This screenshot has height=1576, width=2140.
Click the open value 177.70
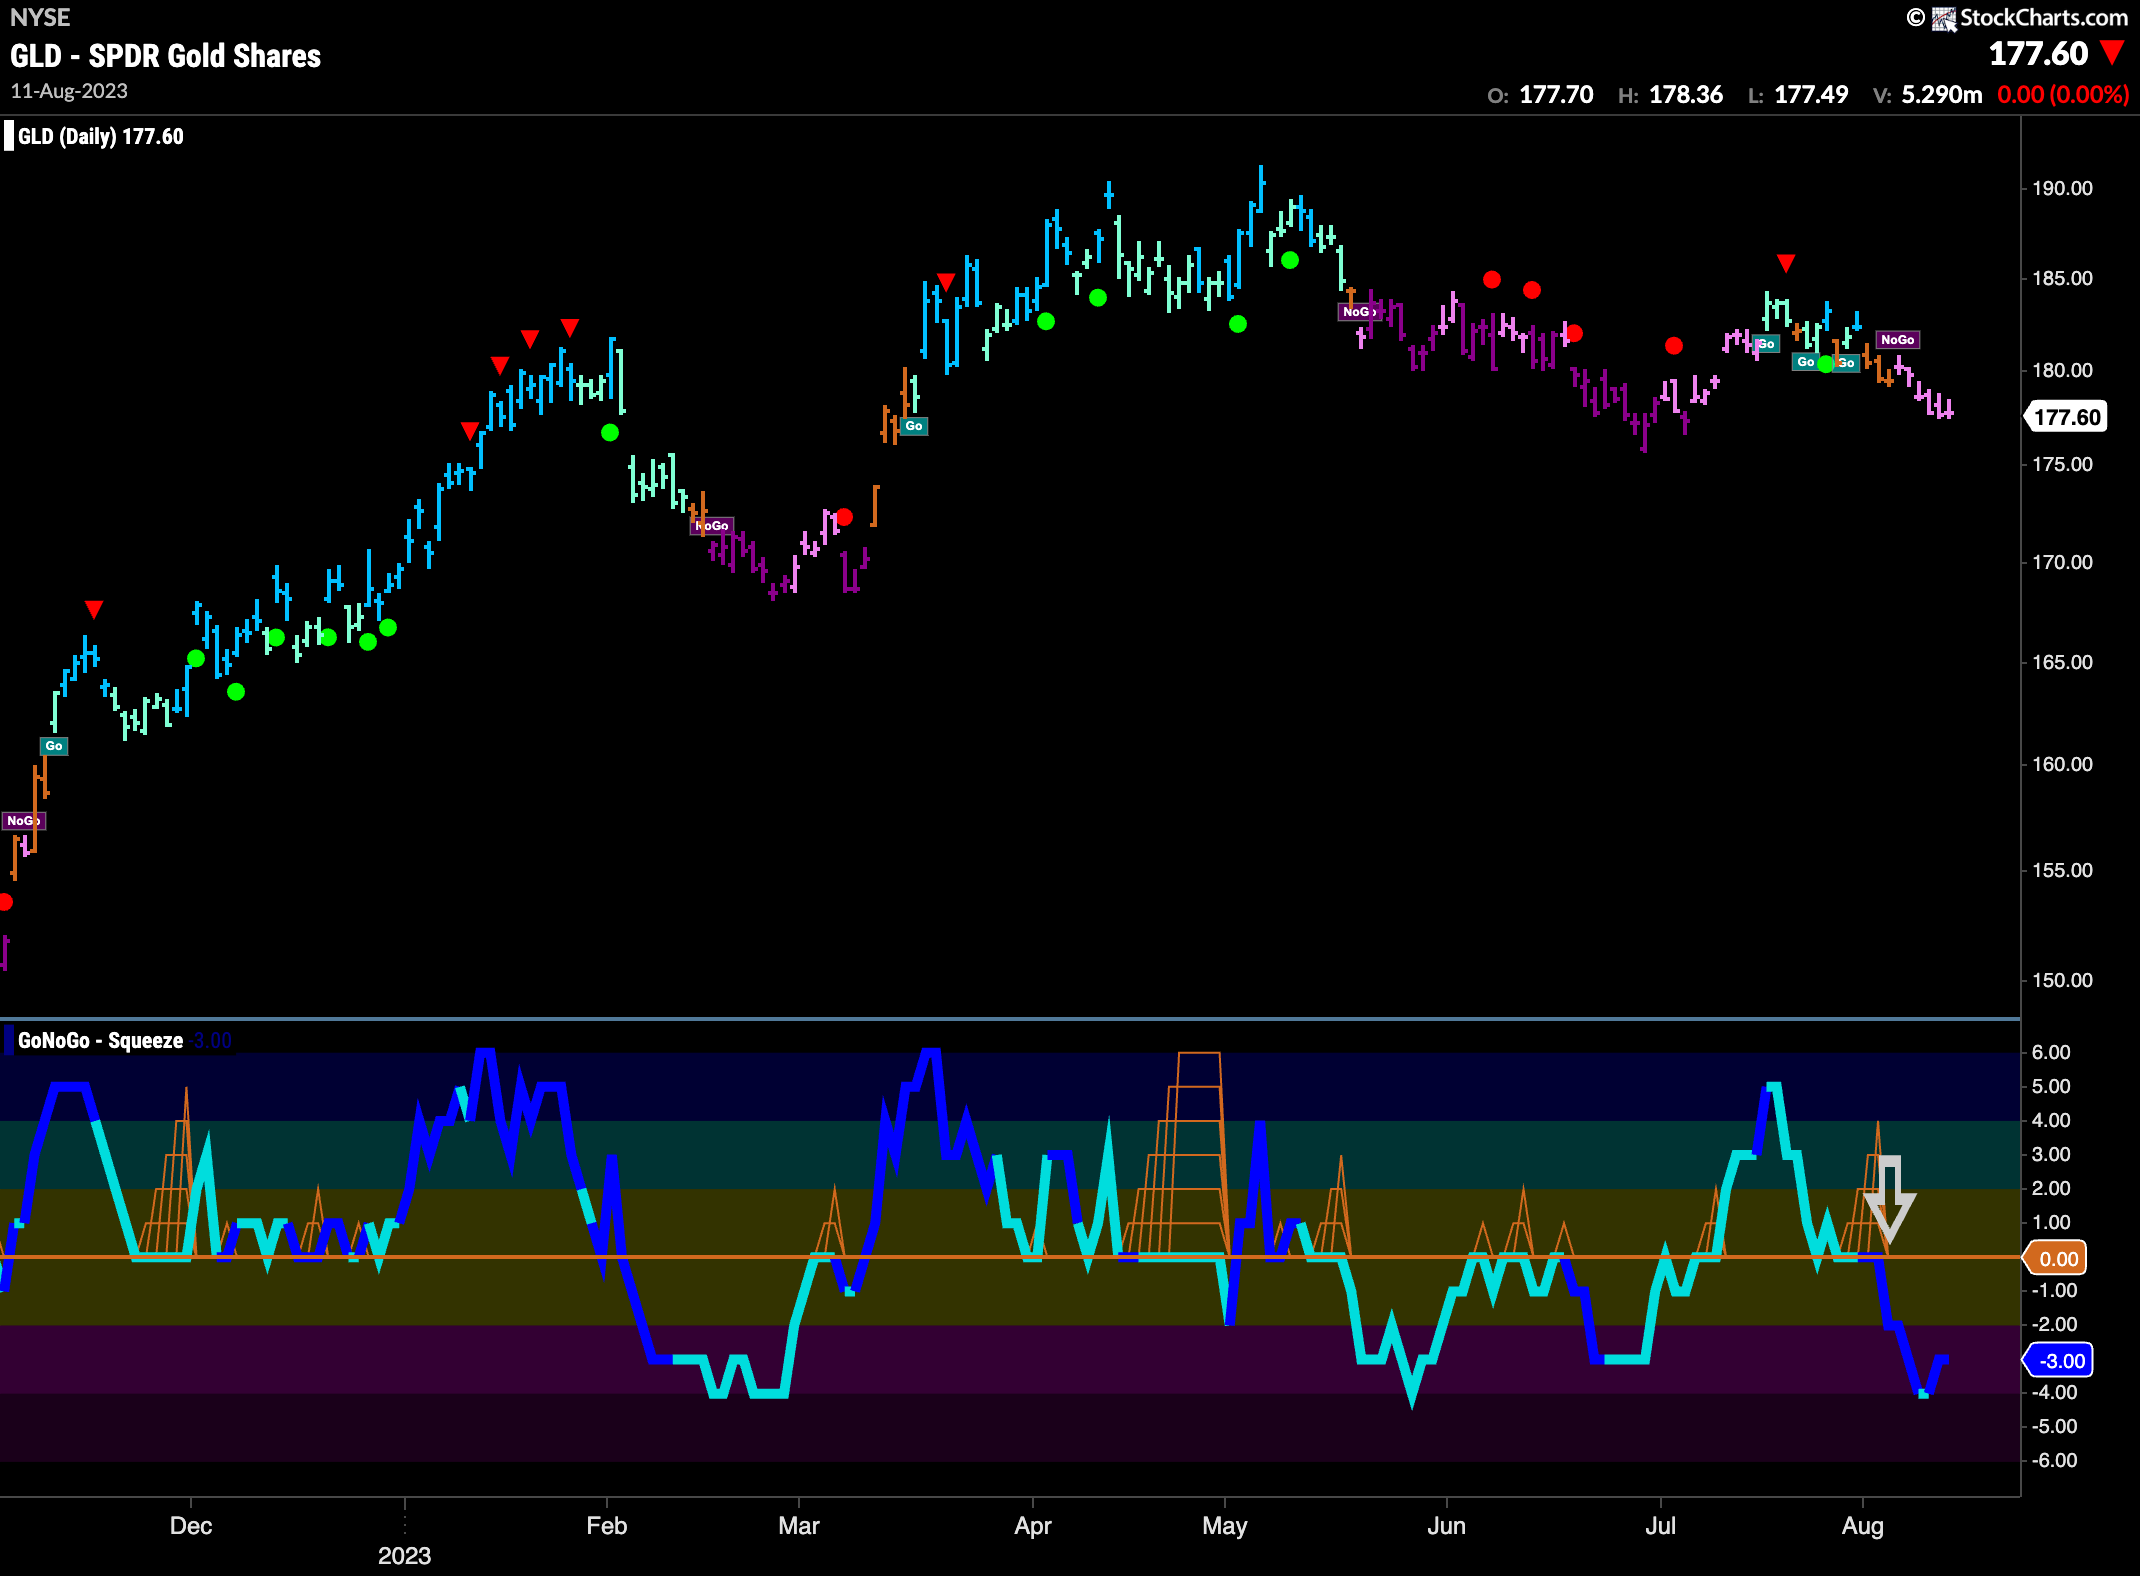pos(1556,95)
